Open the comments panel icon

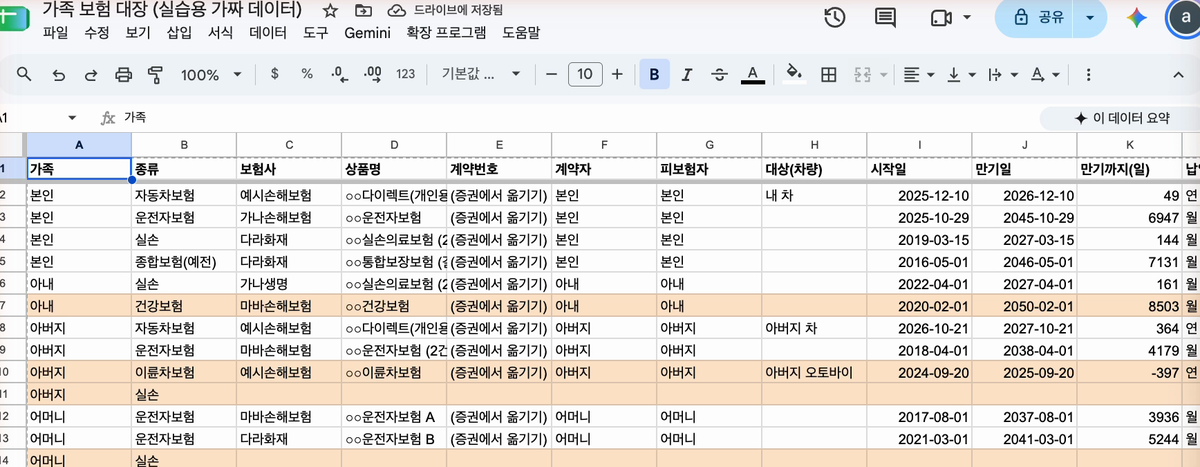pyautogui.click(x=885, y=18)
